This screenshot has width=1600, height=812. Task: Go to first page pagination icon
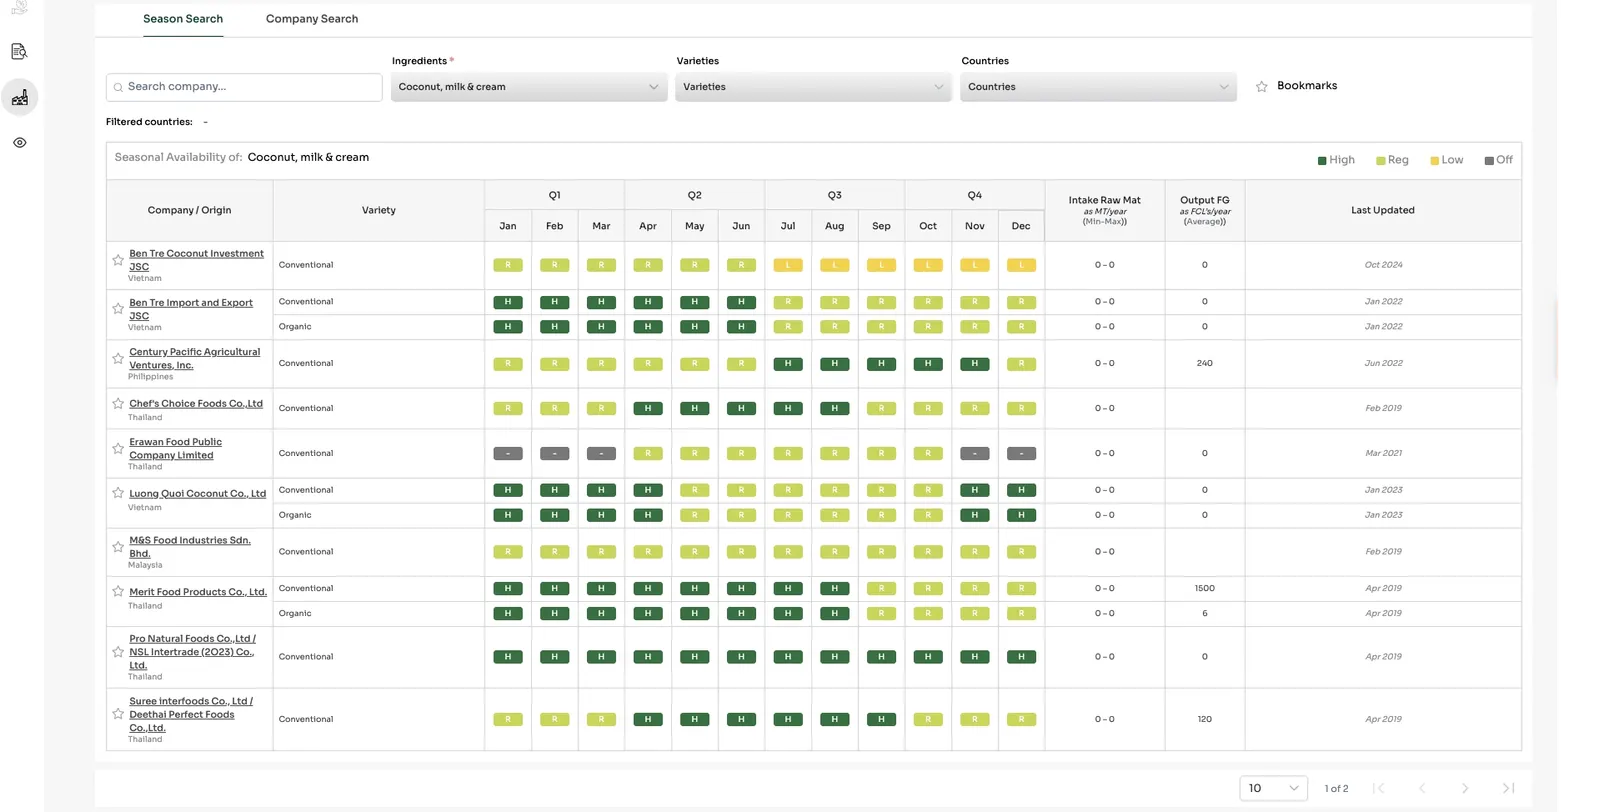pyautogui.click(x=1379, y=788)
